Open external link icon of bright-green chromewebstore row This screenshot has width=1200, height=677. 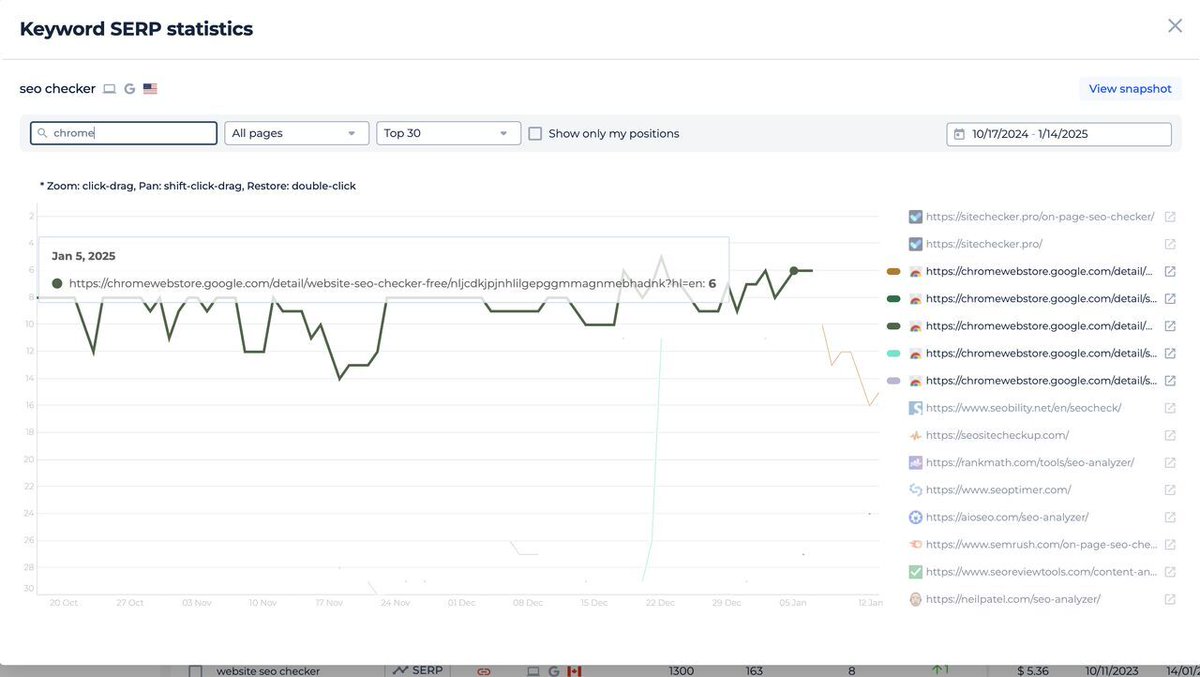pos(1170,298)
